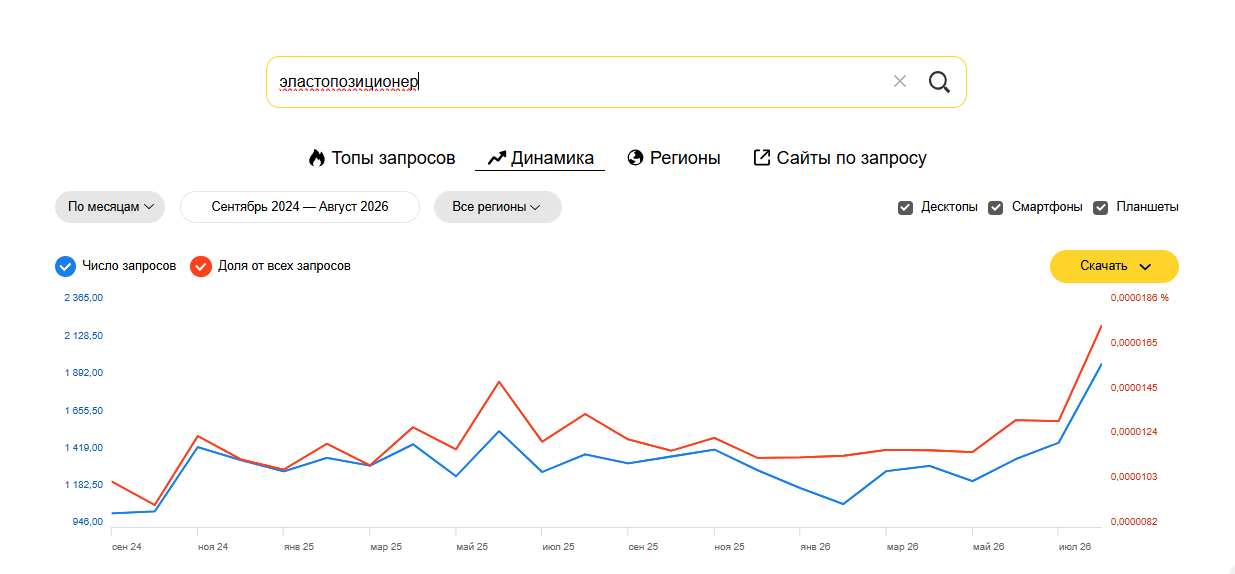Click the globe icon beside Регионы
1235x574 pixels.
point(635,158)
